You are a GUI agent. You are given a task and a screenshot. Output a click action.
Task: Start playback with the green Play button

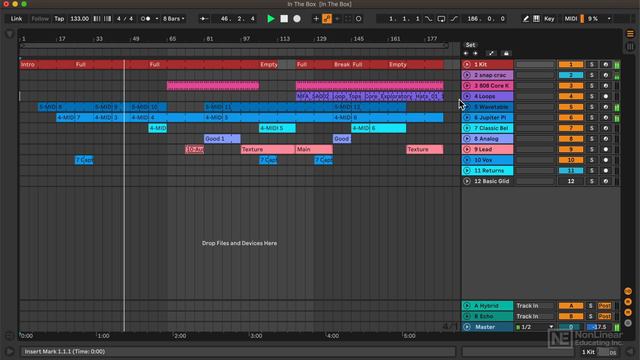[270, 19]
